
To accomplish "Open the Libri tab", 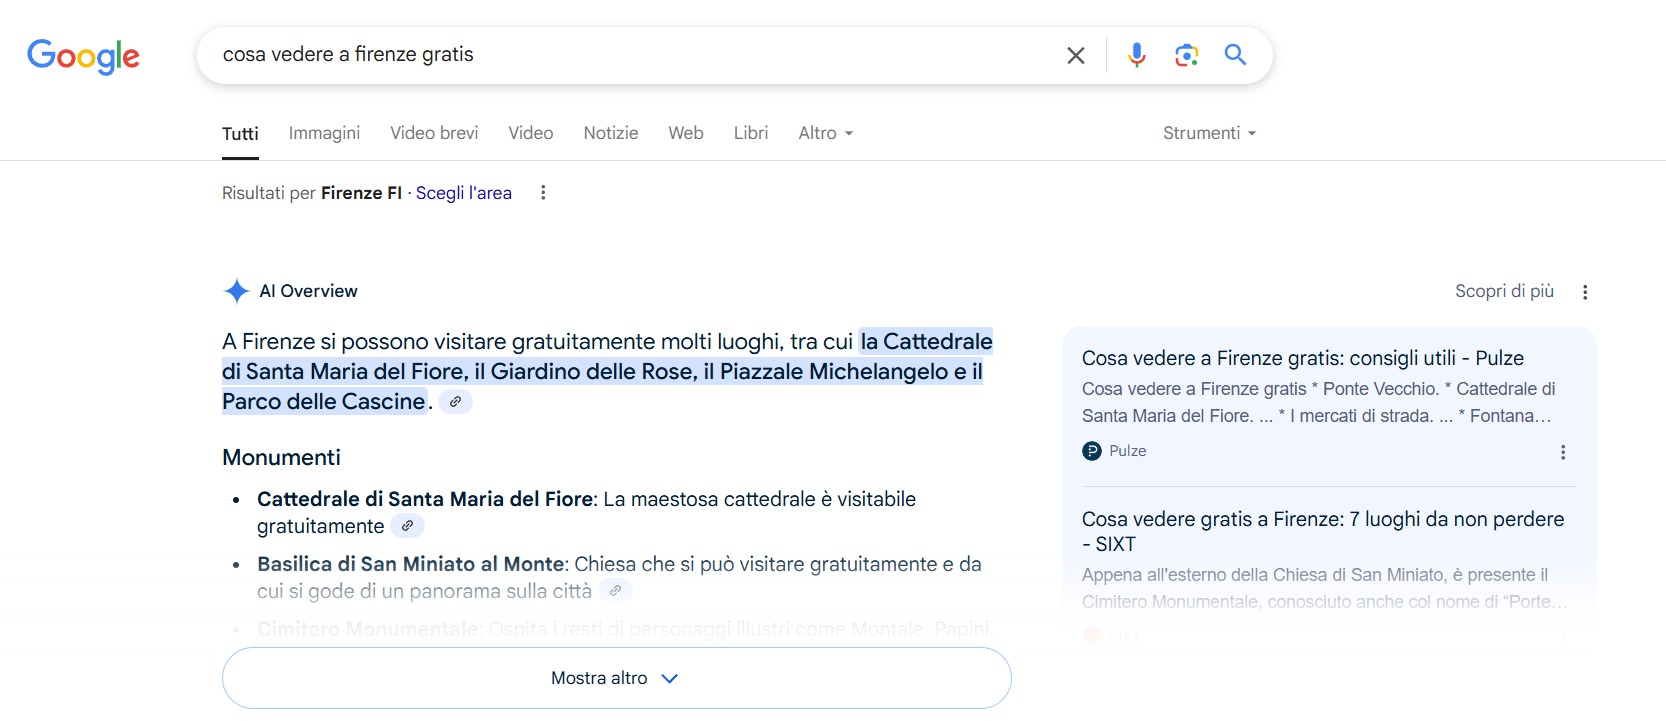I will point(751,133).
